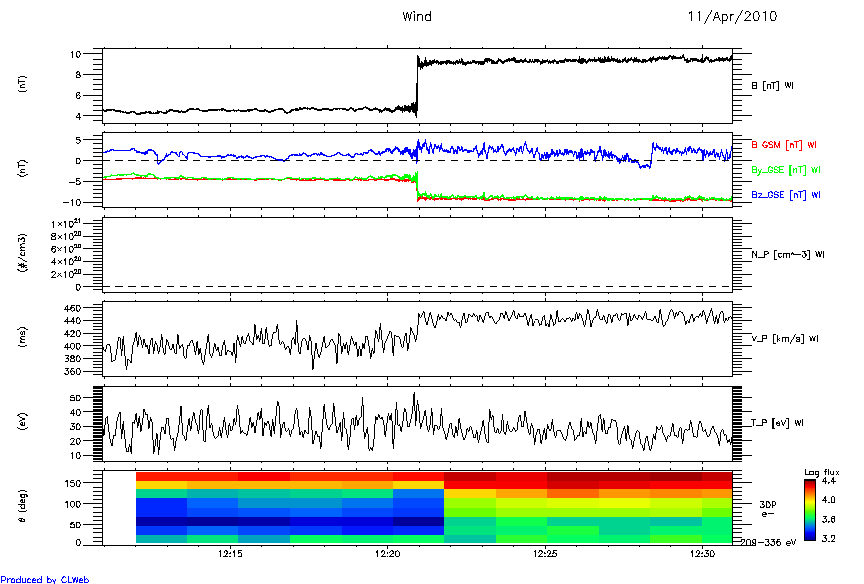The height and width of the screenshot is (584, 864).
Task: Click the '460' velocity axis tick label
Action: tap(72, 308)
